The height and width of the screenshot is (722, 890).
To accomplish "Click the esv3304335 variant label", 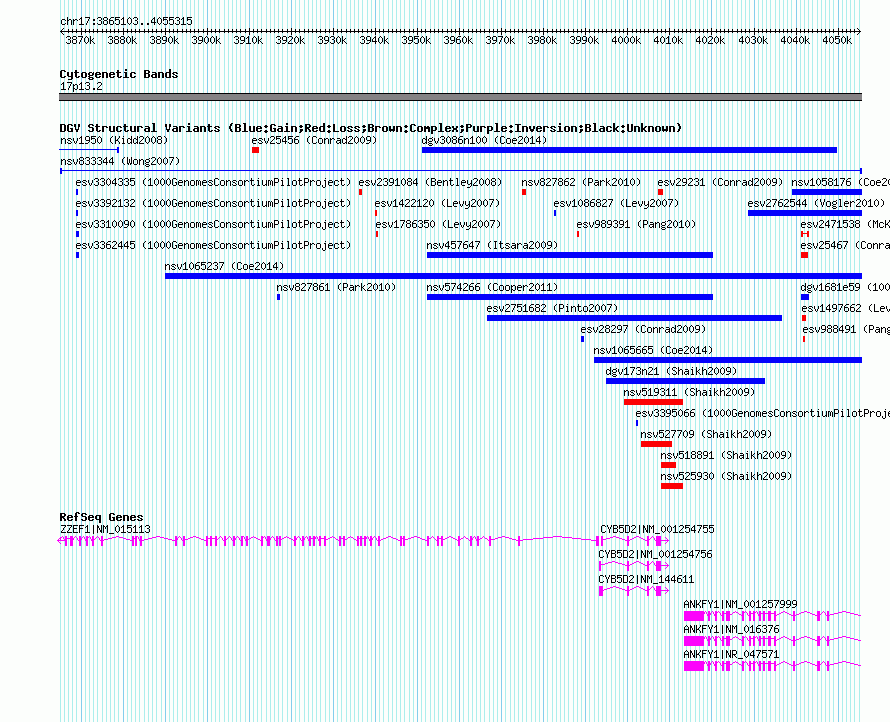I will pyautogui.click(x=213, y=182).
